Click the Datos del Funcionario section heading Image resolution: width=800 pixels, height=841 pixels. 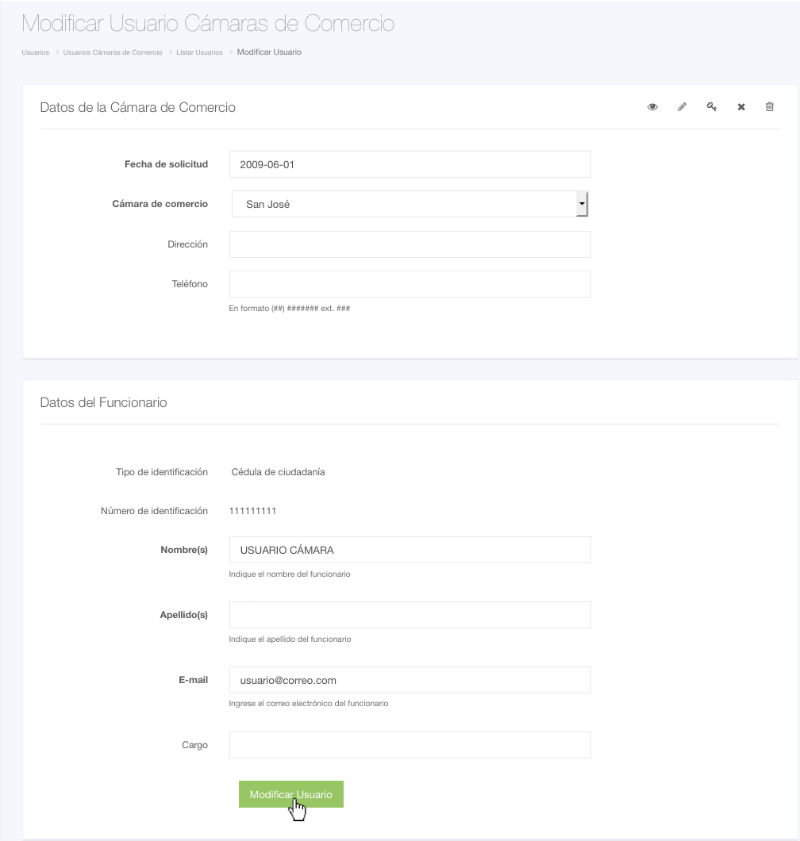(103, 403)
